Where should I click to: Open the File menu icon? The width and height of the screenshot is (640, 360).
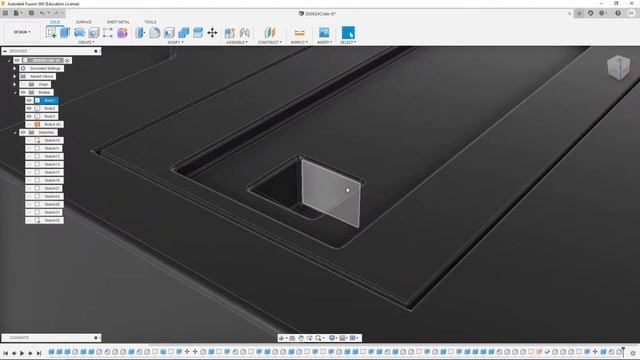coord(17,13)
